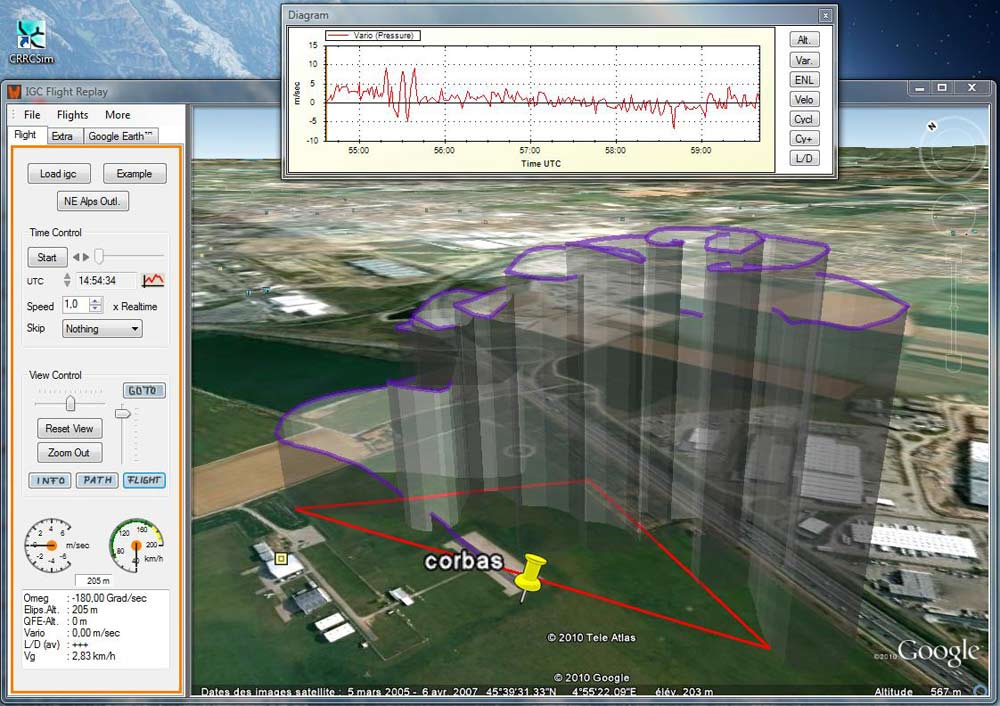Click the Time Control position slider handle
The image size is (1000, 706).
[99, 256]
